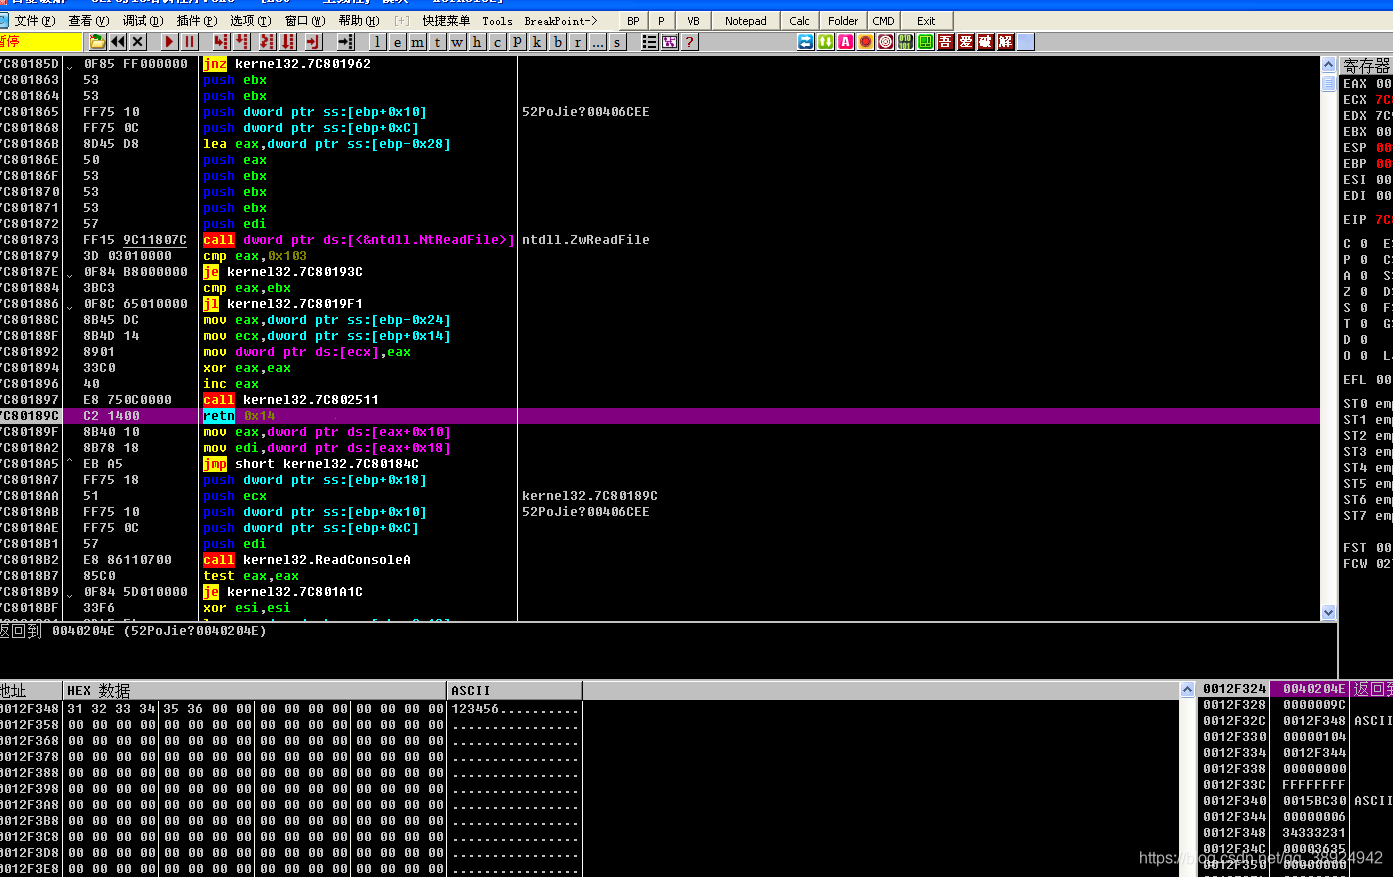Open debugging options list icon
Image resolution: width=1393 pixels, height=877 pixels.
(x=649, y=41)
